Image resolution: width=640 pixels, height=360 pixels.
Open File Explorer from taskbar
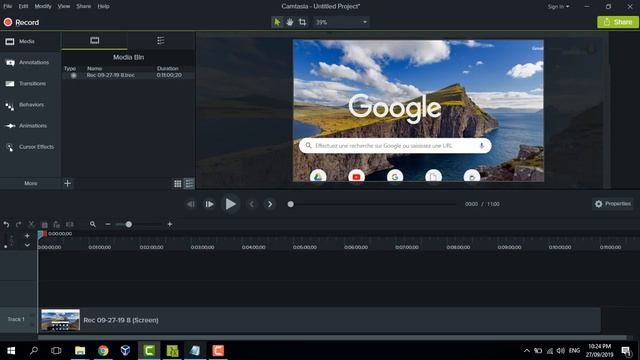point(80,351)
